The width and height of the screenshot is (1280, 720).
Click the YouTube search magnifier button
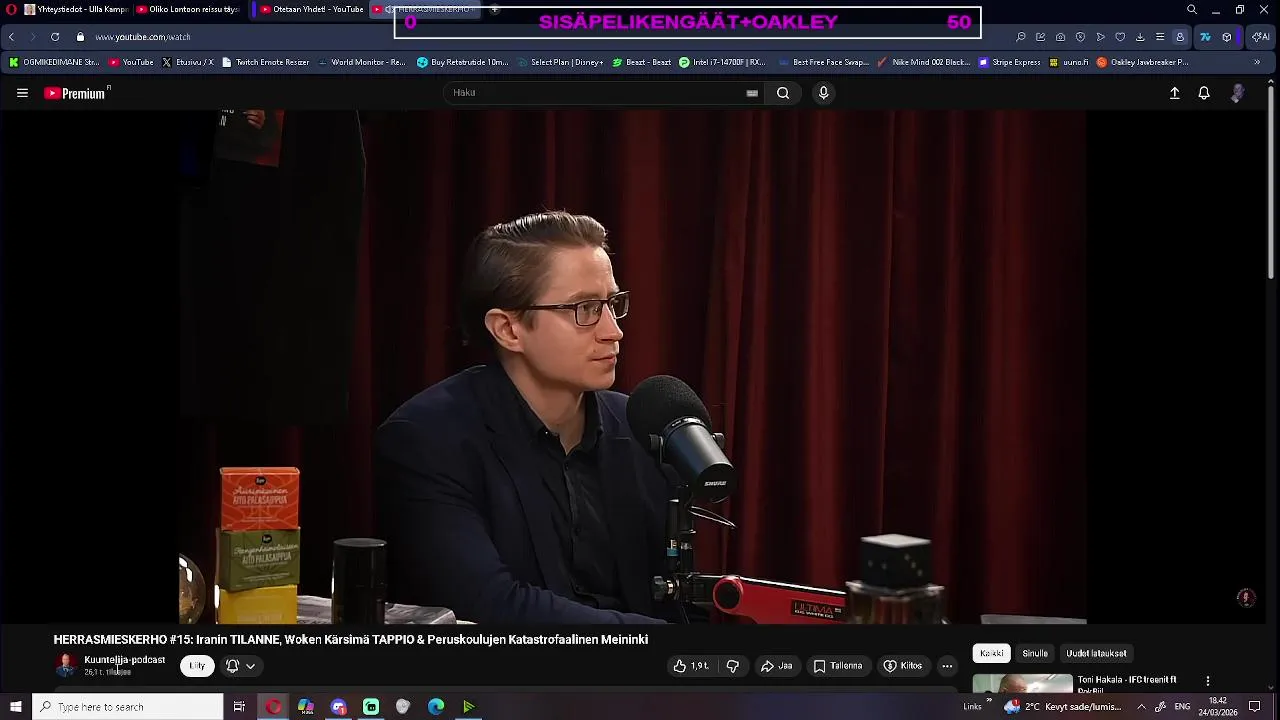coord(783,93)
